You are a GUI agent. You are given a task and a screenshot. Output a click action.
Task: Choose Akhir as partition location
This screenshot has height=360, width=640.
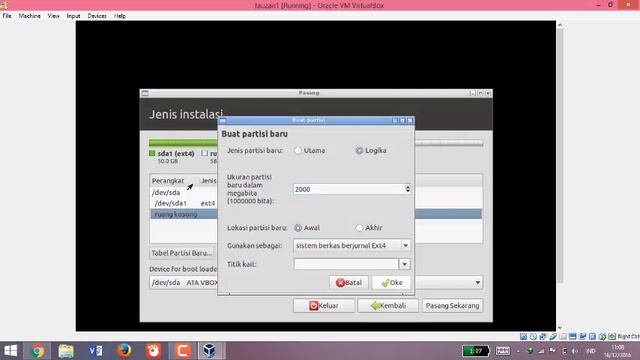[359, 228]
